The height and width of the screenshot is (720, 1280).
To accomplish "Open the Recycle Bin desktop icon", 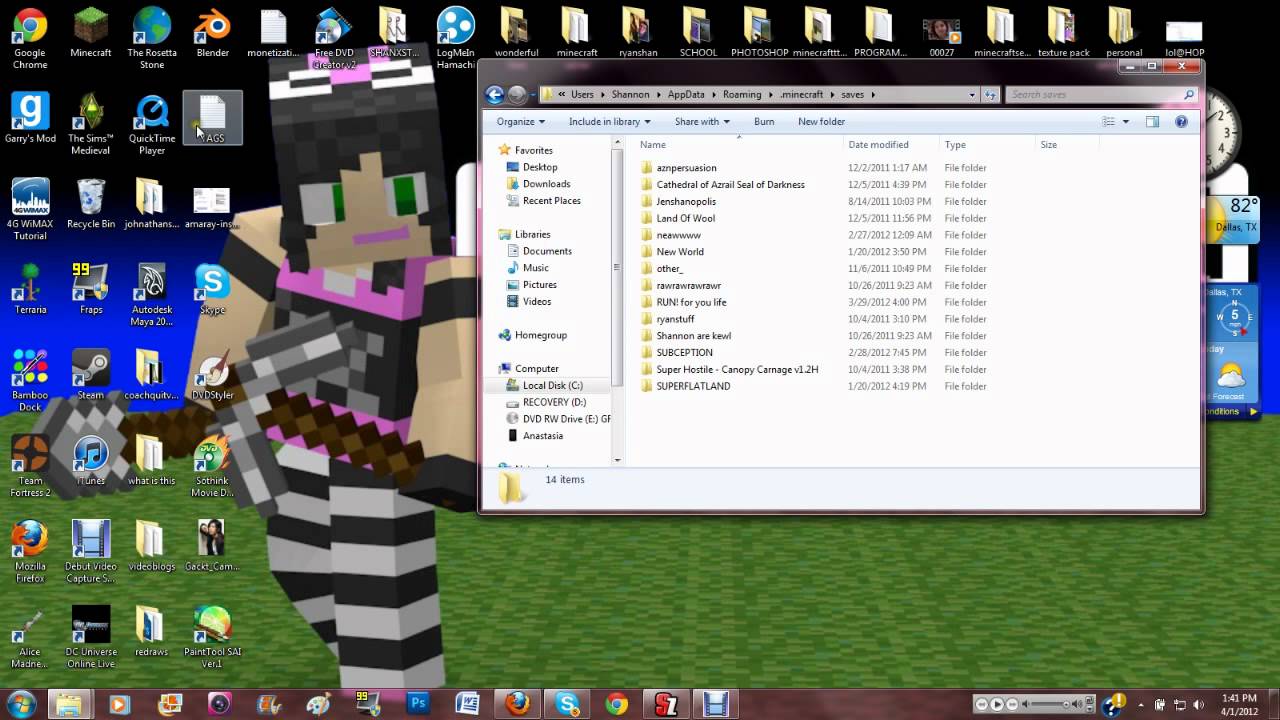I will (91, 203).
